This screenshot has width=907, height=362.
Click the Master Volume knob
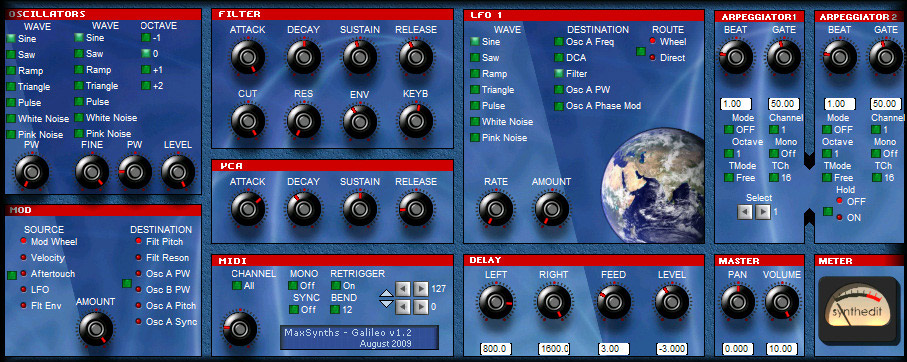point(781,302)
